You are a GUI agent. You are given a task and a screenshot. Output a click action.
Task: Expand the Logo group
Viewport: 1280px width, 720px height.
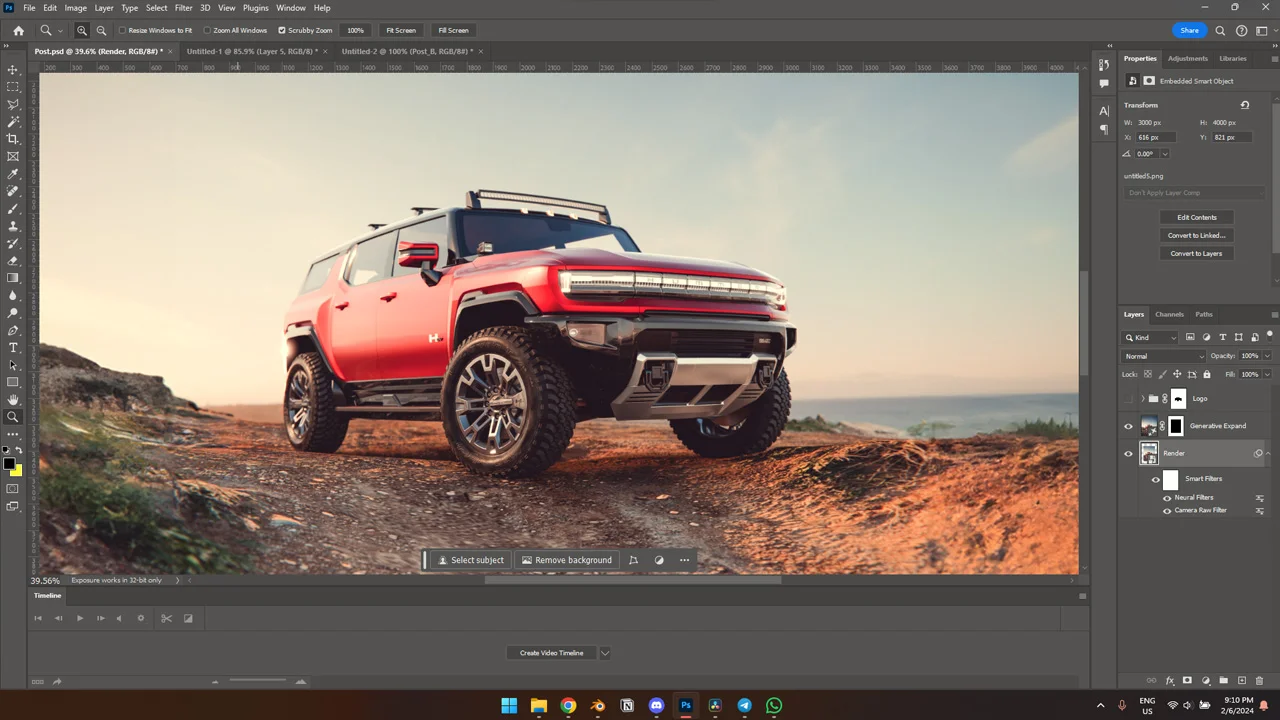(x=1143, y=398)
